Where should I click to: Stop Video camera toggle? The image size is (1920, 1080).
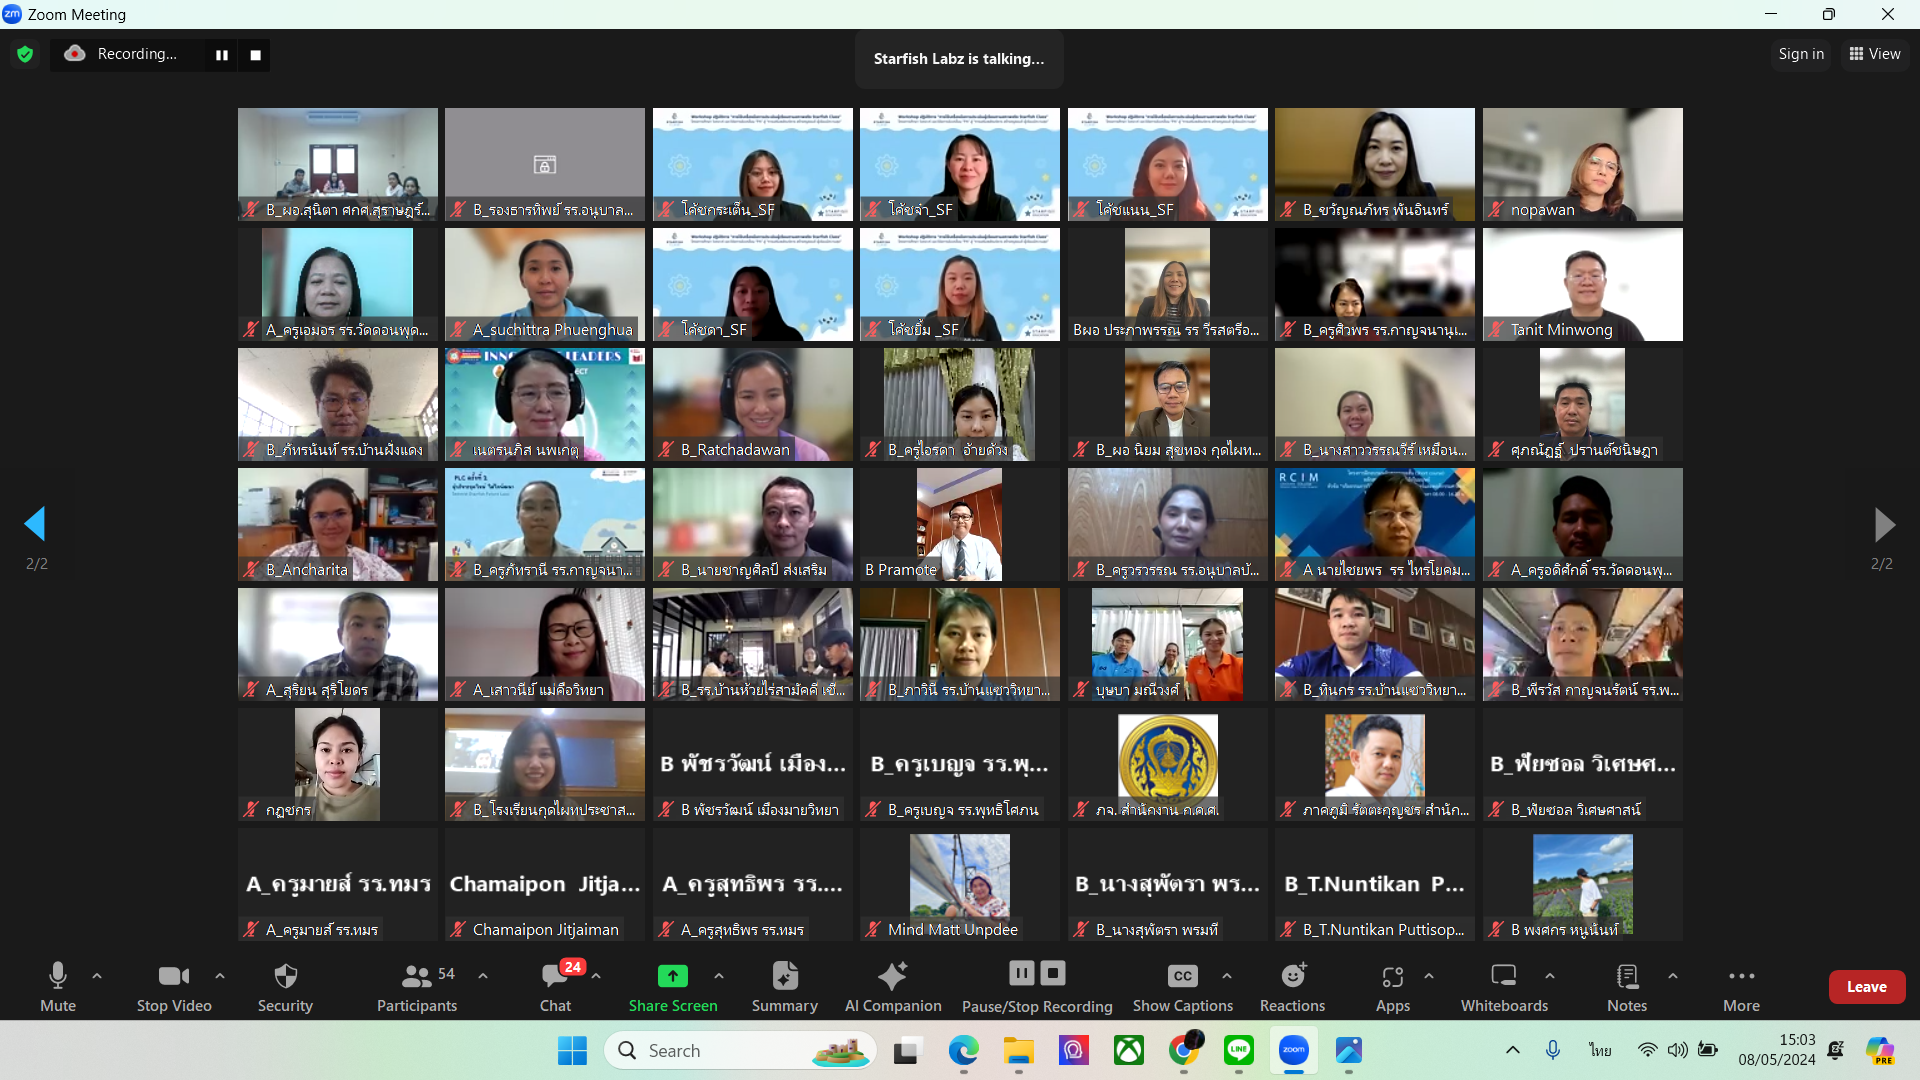point(173,976)
